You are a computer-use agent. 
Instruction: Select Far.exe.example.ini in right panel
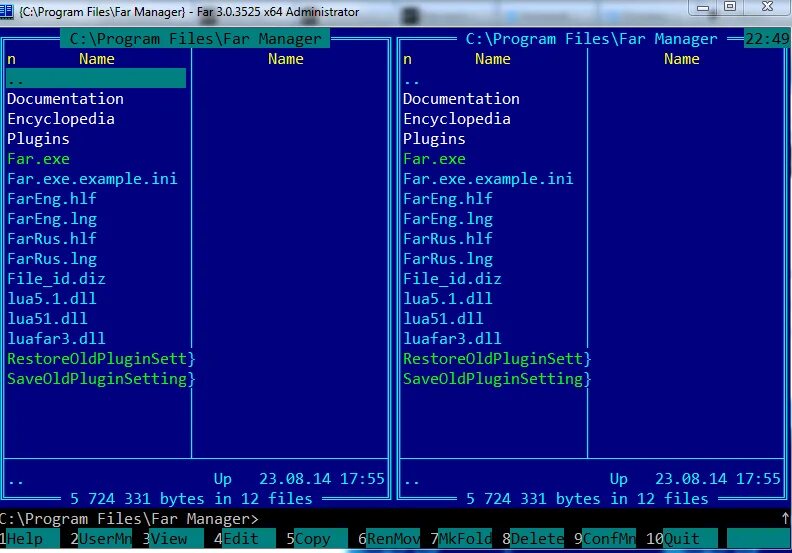[488, 179]
